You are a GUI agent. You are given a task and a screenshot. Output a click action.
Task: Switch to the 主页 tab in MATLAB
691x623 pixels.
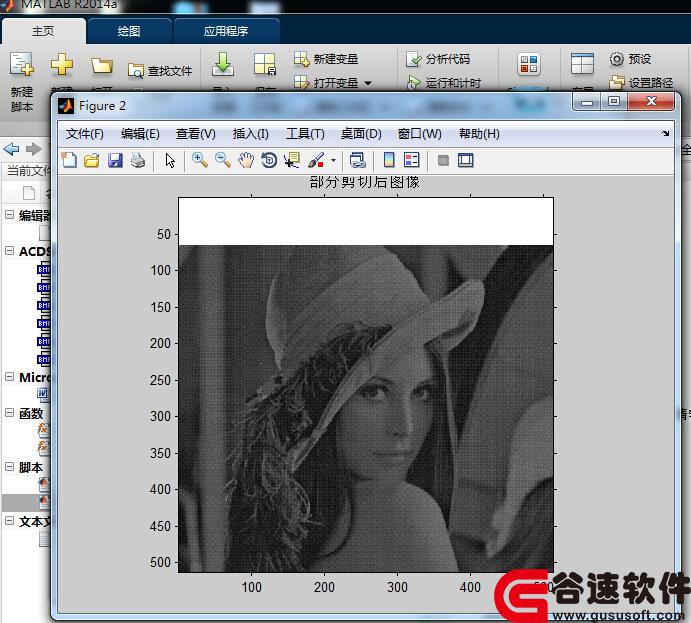click(43, 31)
